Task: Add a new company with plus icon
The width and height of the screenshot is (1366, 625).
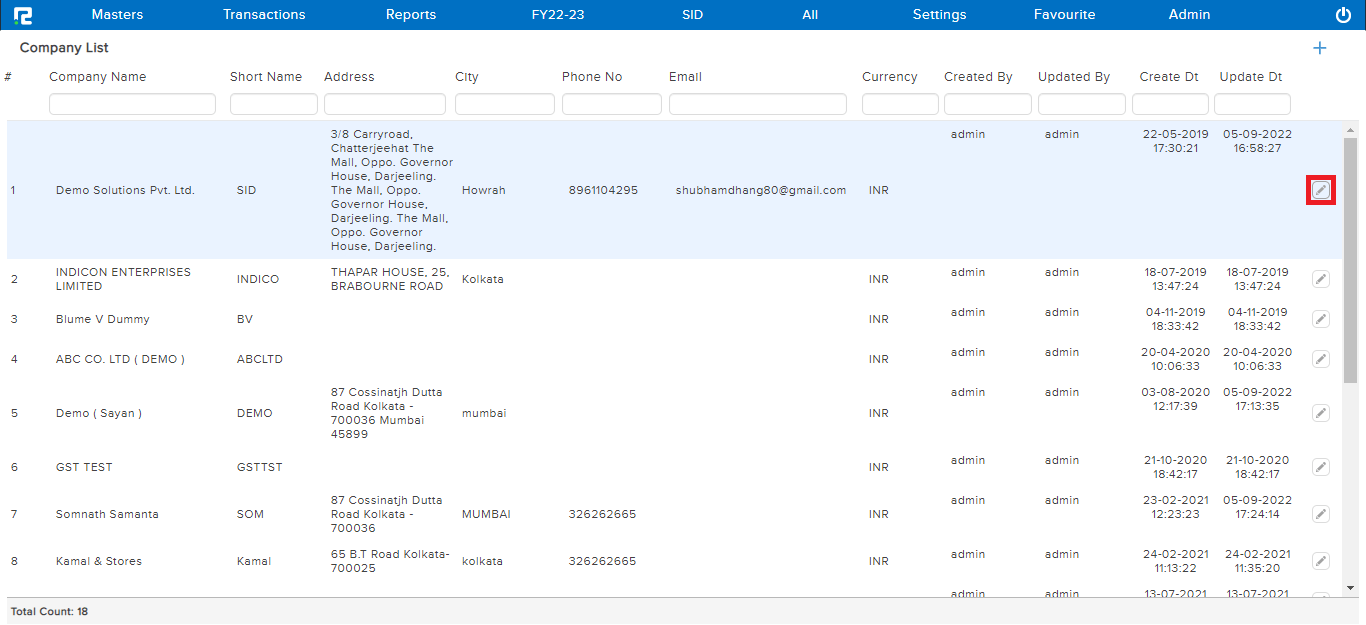Action: tap(1320, 48)
